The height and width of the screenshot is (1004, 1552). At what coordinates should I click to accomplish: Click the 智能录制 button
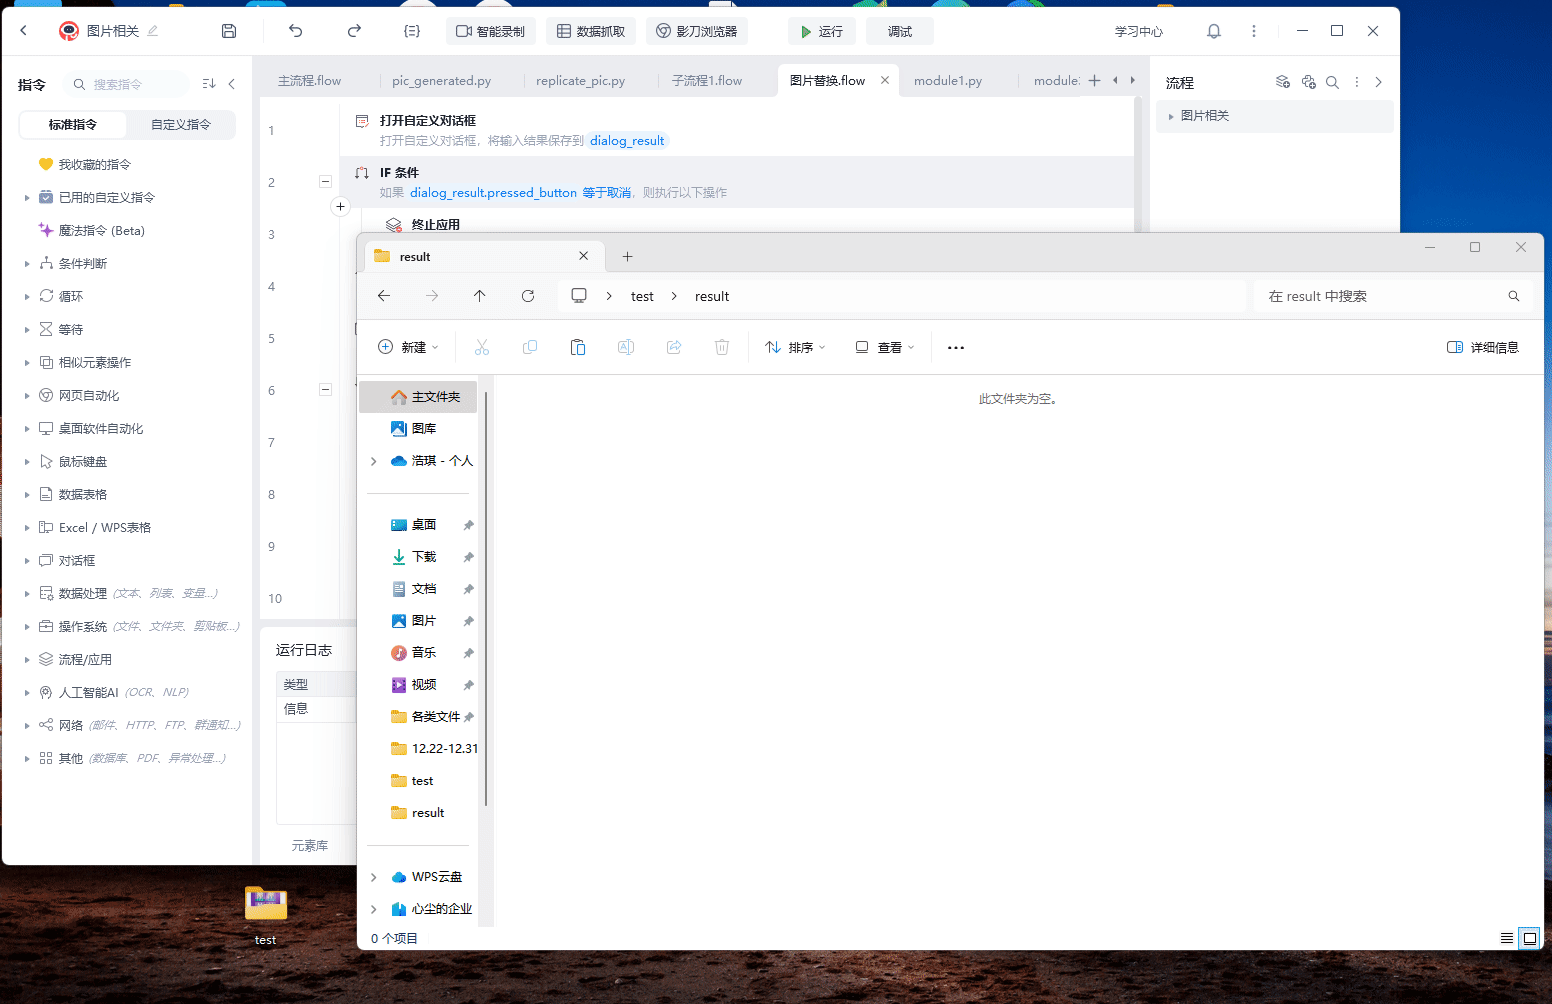tap(491, 31)
